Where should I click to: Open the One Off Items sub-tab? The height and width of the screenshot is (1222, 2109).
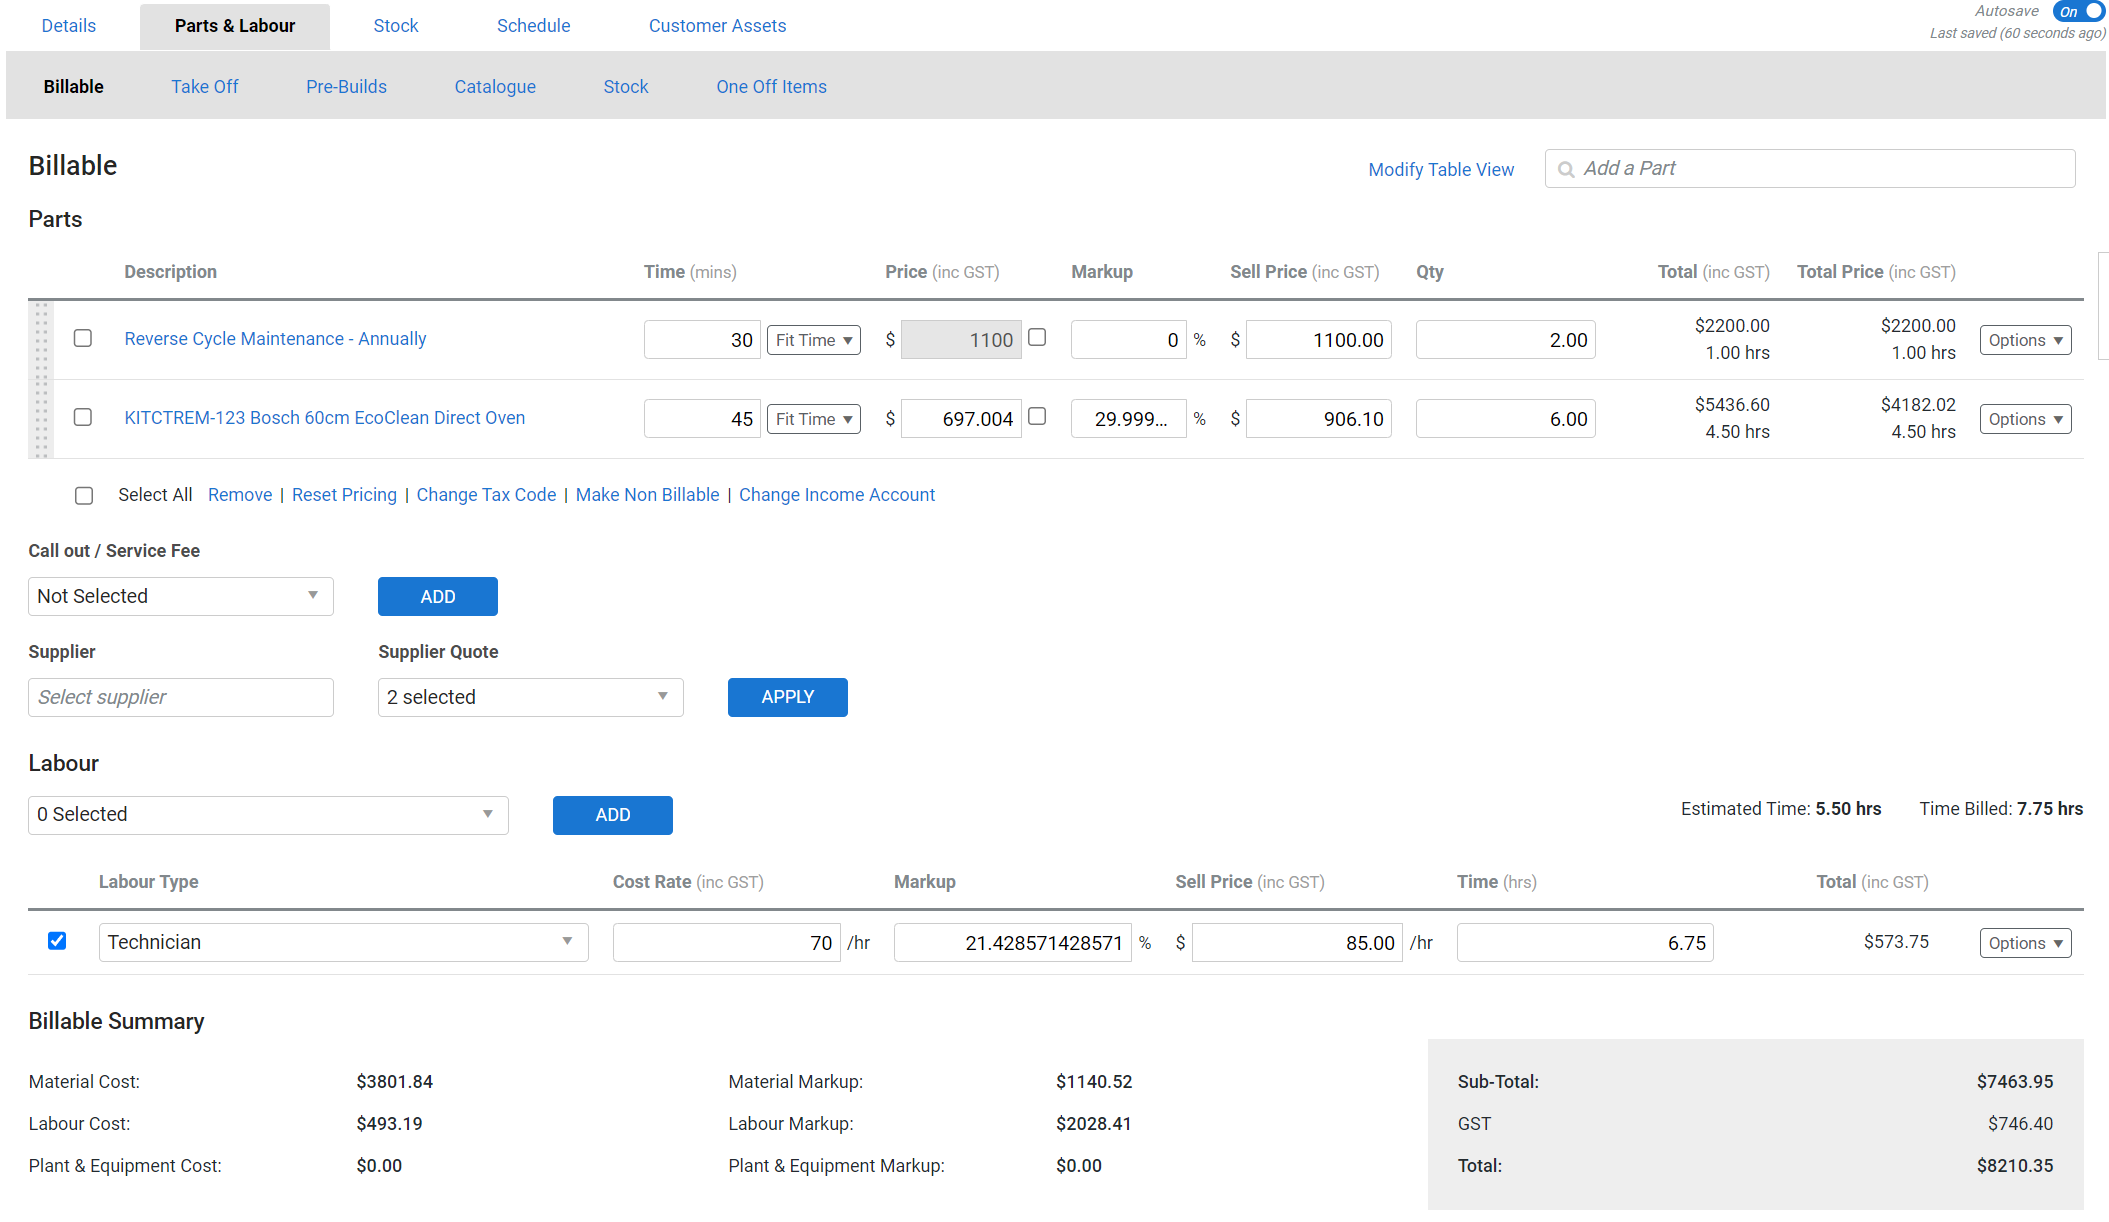tap(771, 87)
